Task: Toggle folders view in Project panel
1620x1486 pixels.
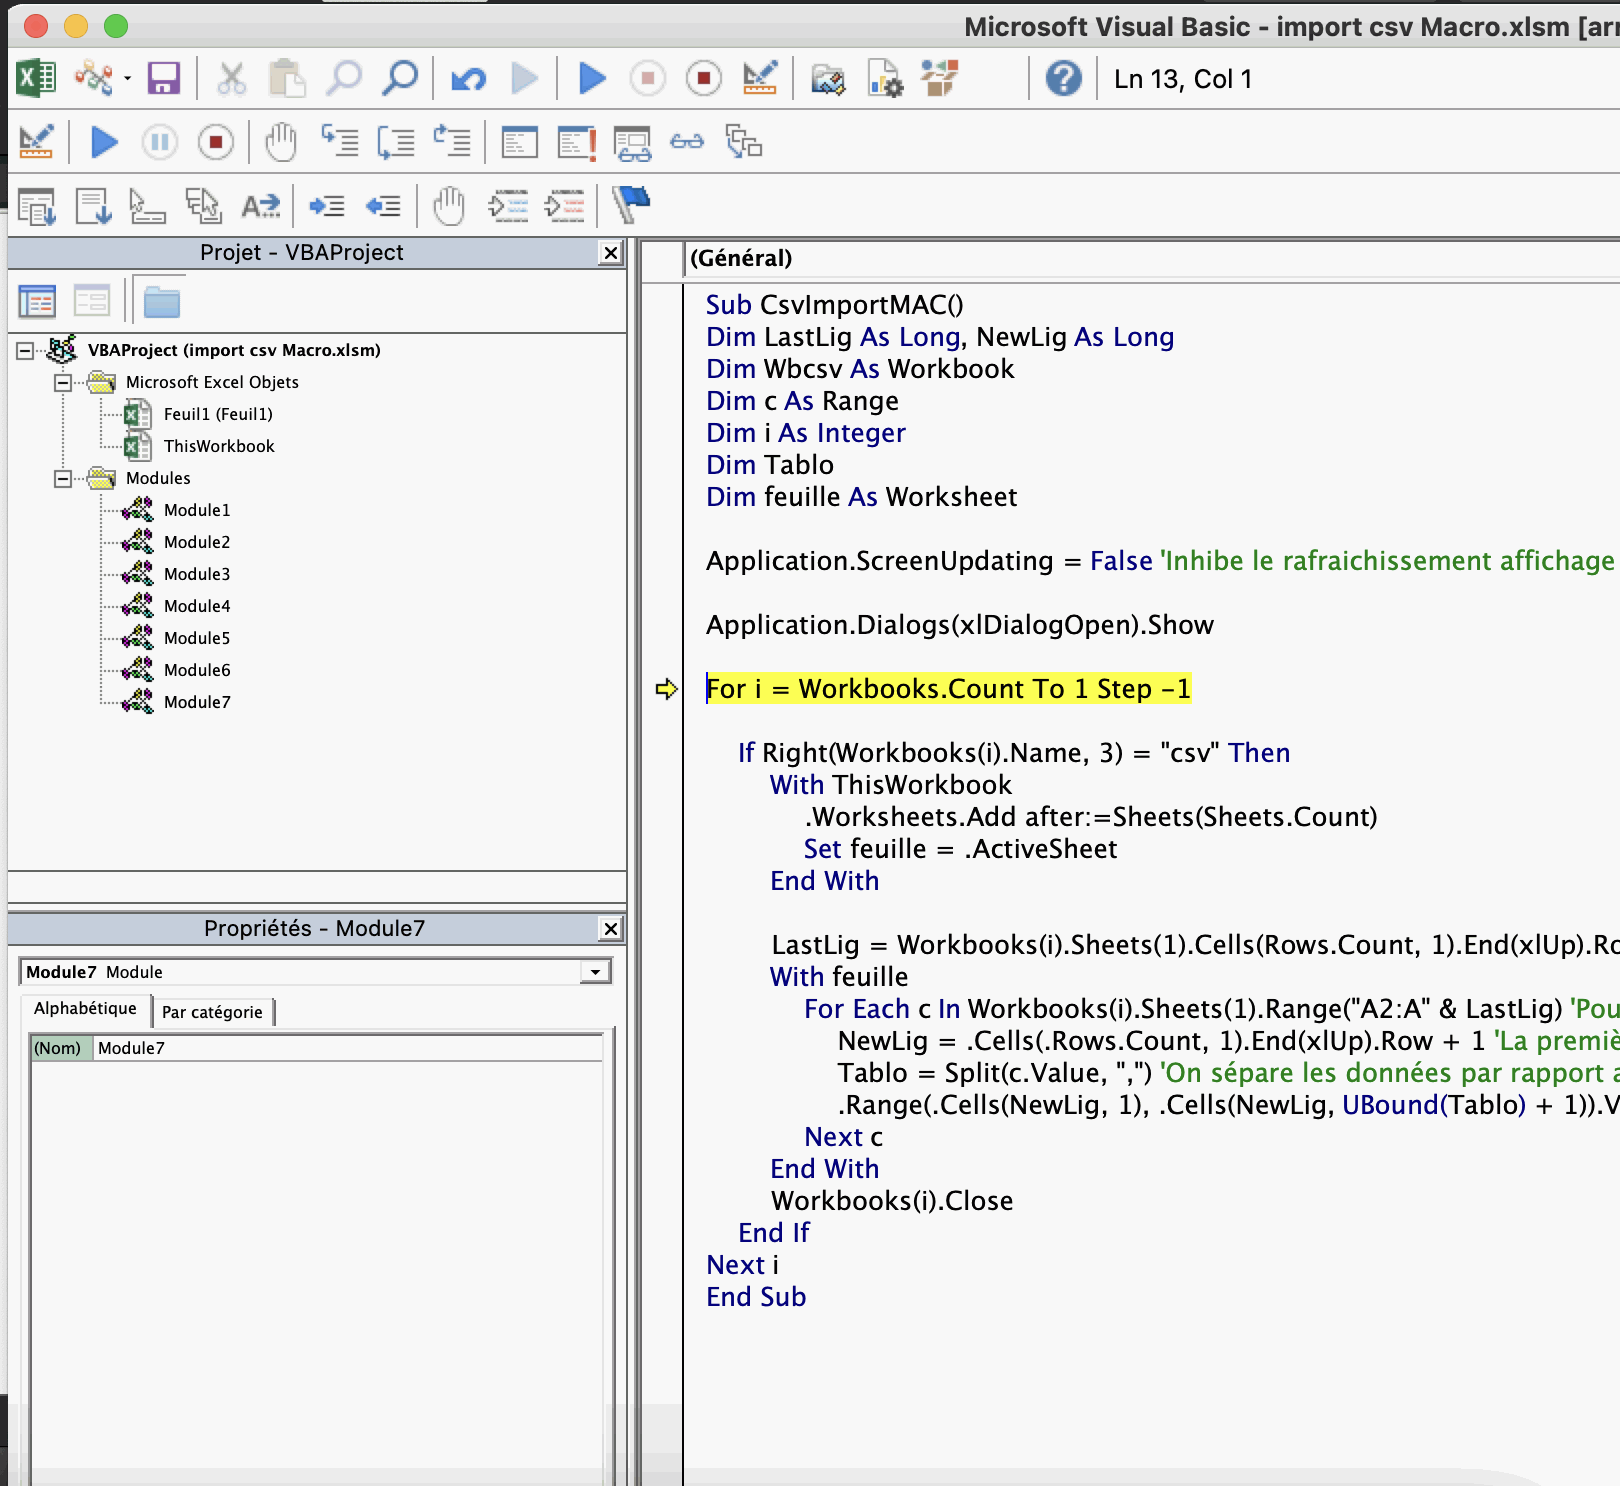Action: (x=161, y=301)
